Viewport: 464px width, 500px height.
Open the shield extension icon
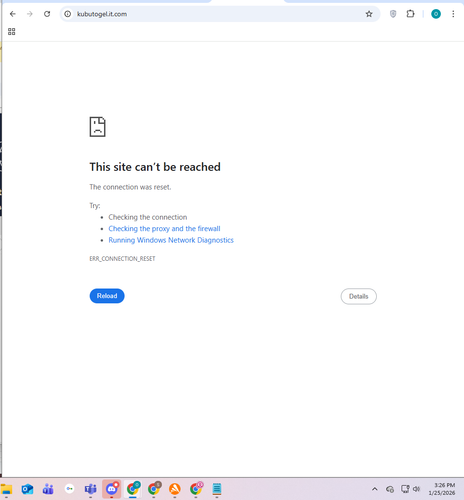click(x=393, y=14)
